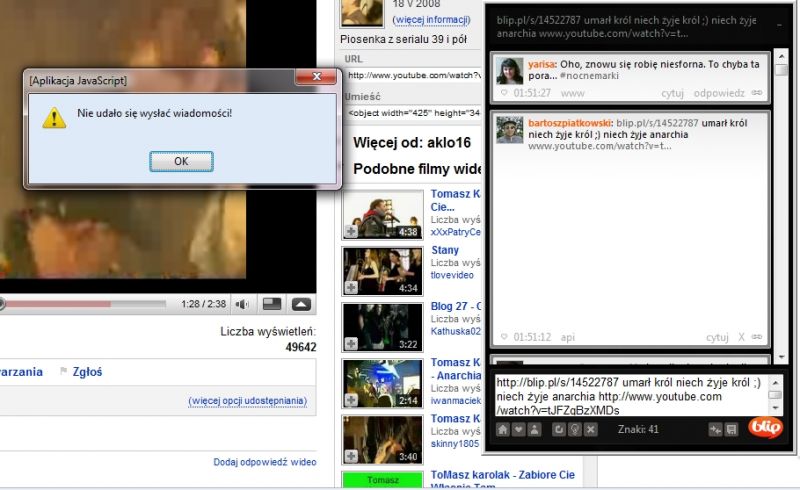Viewport: 800px width, 490px height.
Task: Click 'cytuj' on yarisa's post
Action: (x=672, y=93)
